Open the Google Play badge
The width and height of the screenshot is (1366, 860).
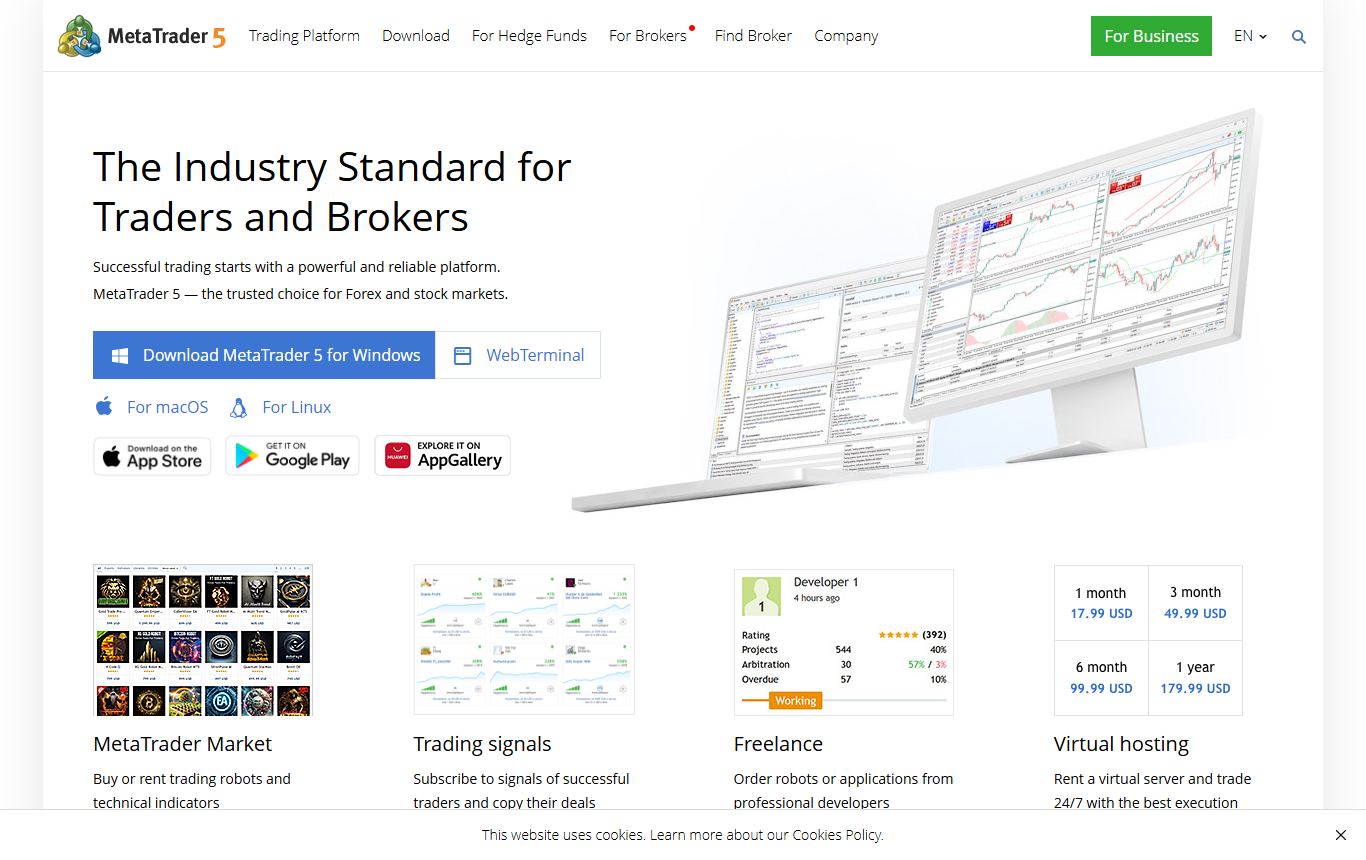292,455
